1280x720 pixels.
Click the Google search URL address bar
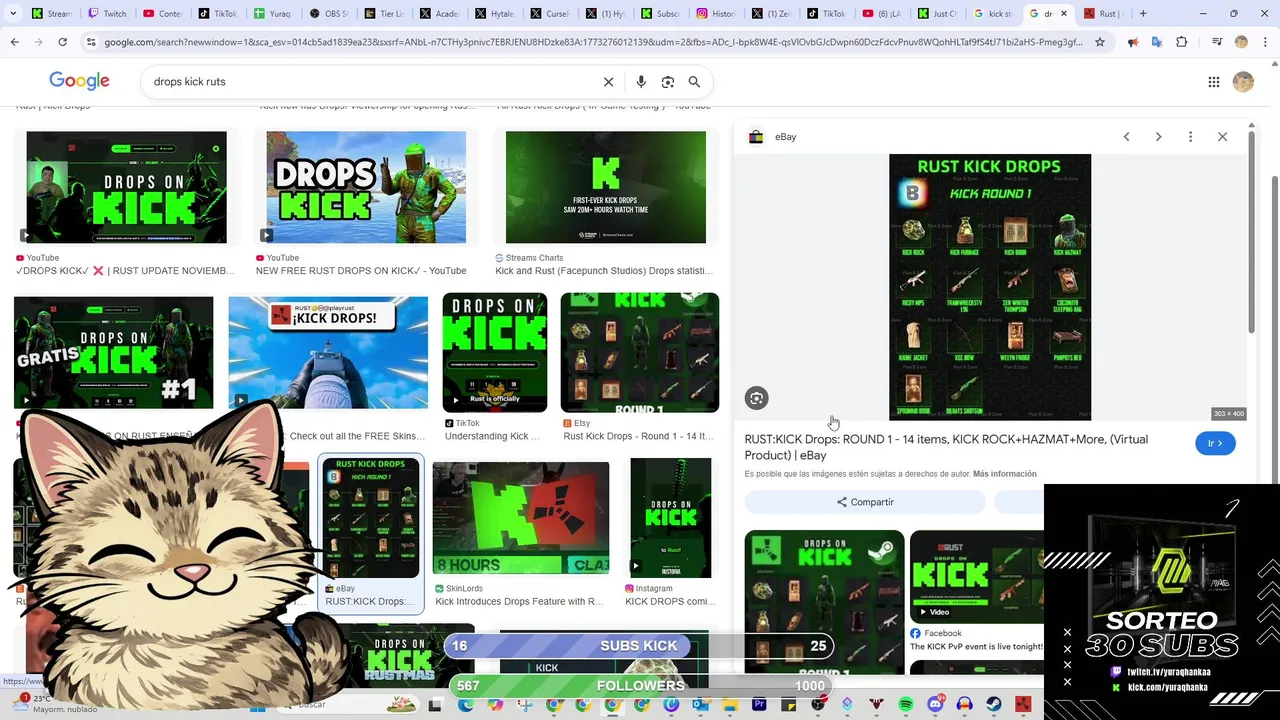click(x=592, y=42)
